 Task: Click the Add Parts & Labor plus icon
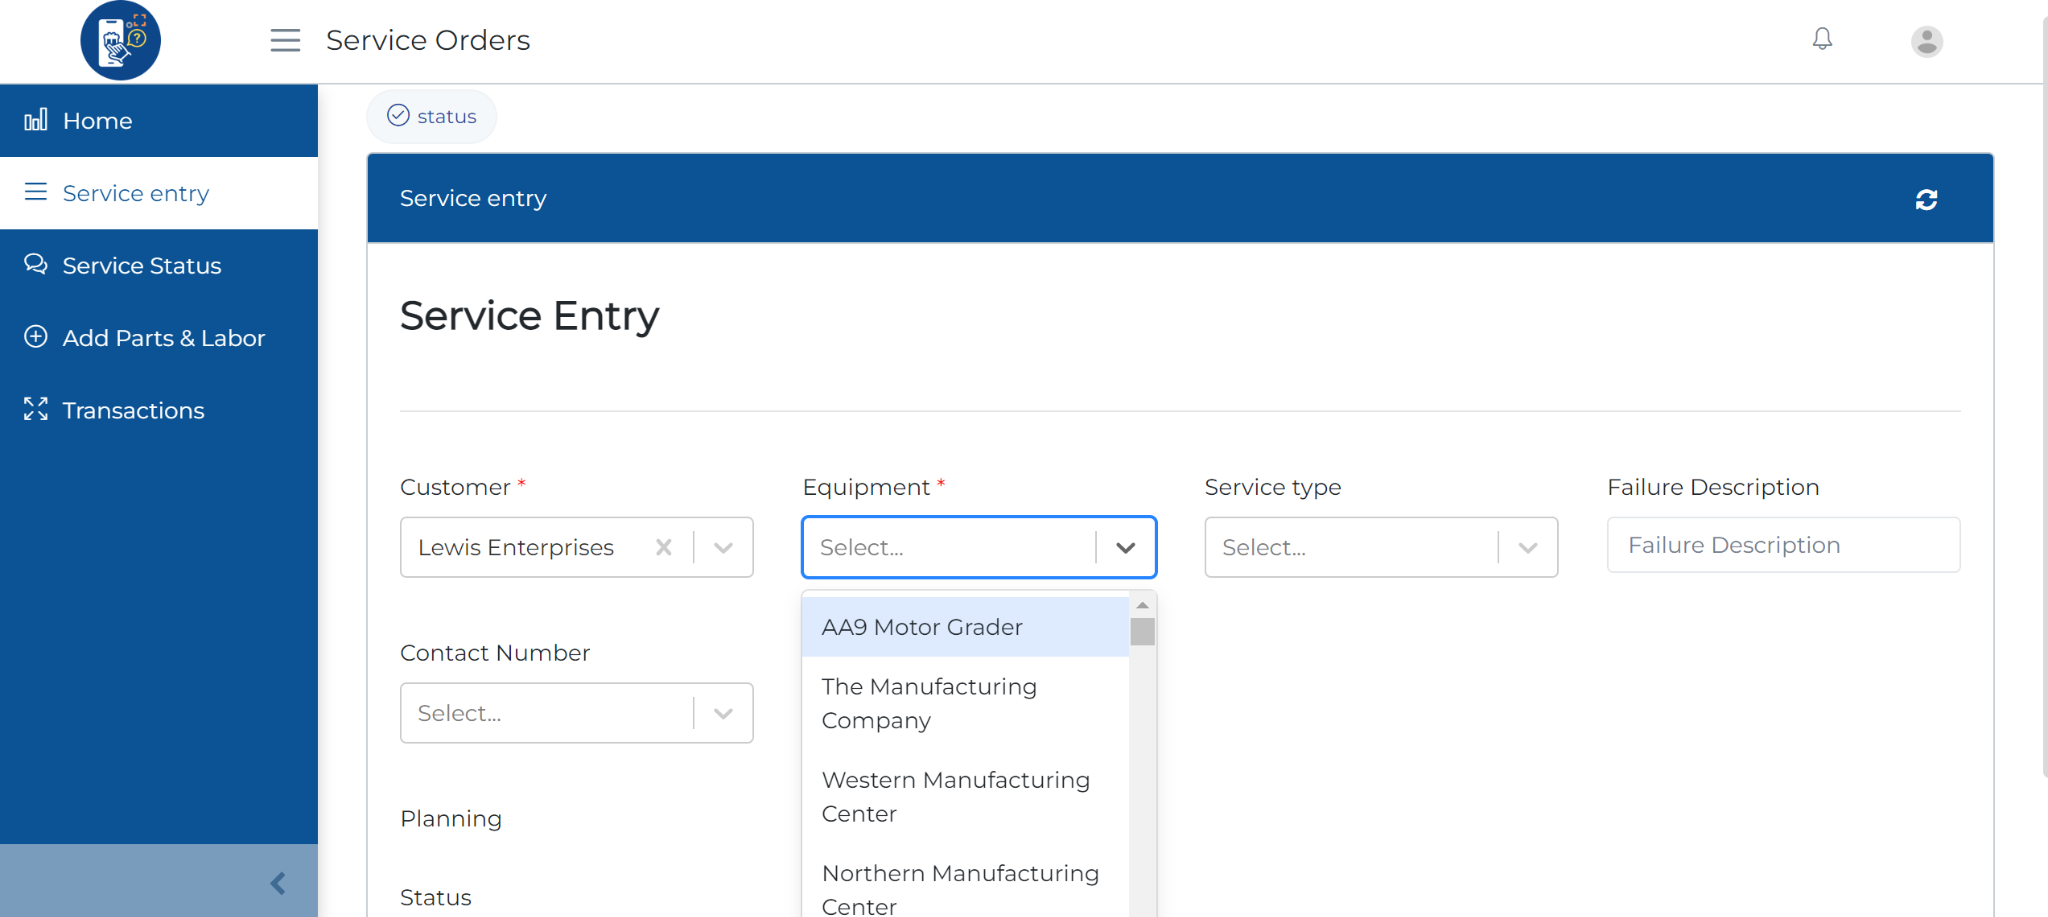pyautogui.click(x=35, y=337)
